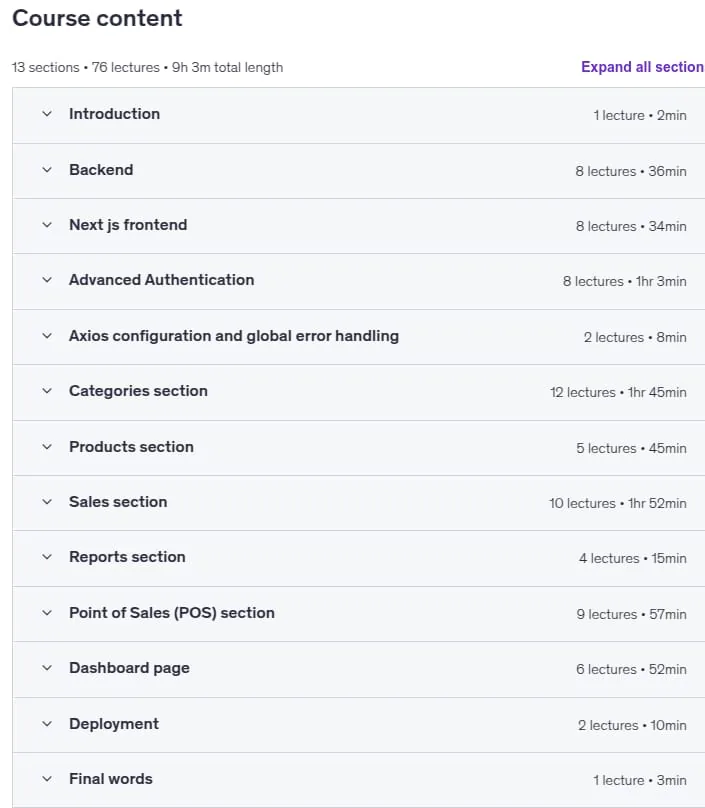
Task: Click the Advanced Authentication heading
Action: [162, 280]
